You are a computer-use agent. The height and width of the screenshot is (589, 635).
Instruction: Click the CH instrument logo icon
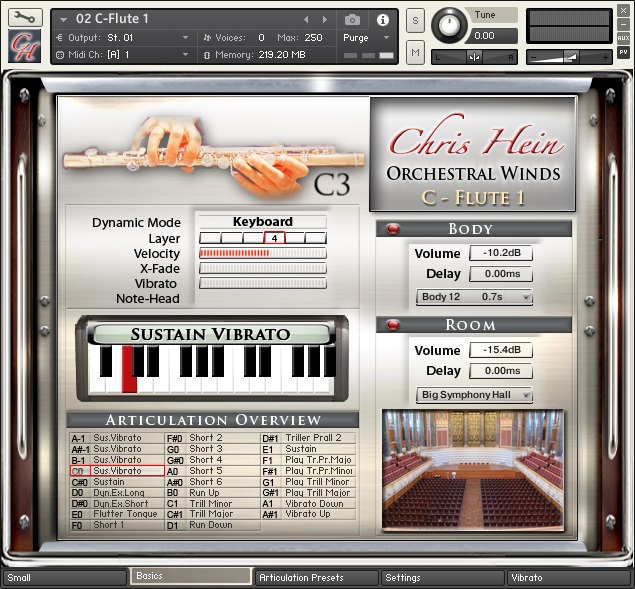pyautogui.click(x=25, y=46)
